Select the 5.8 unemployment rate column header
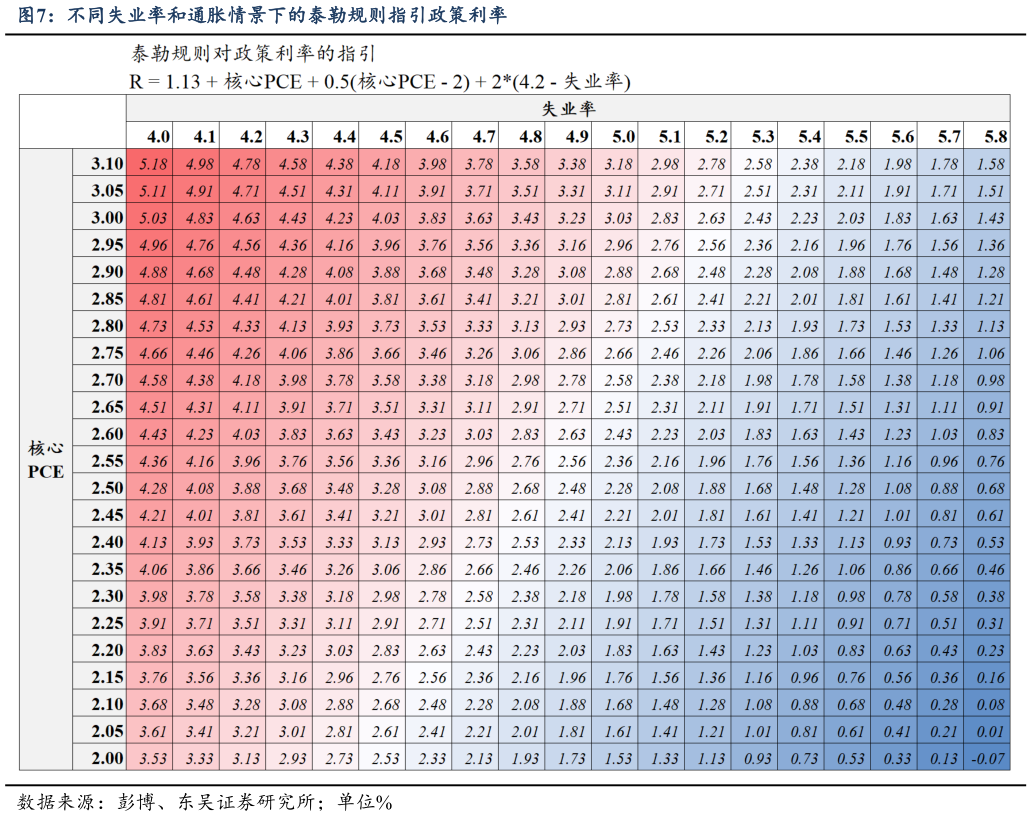 [x=995, y=137]
